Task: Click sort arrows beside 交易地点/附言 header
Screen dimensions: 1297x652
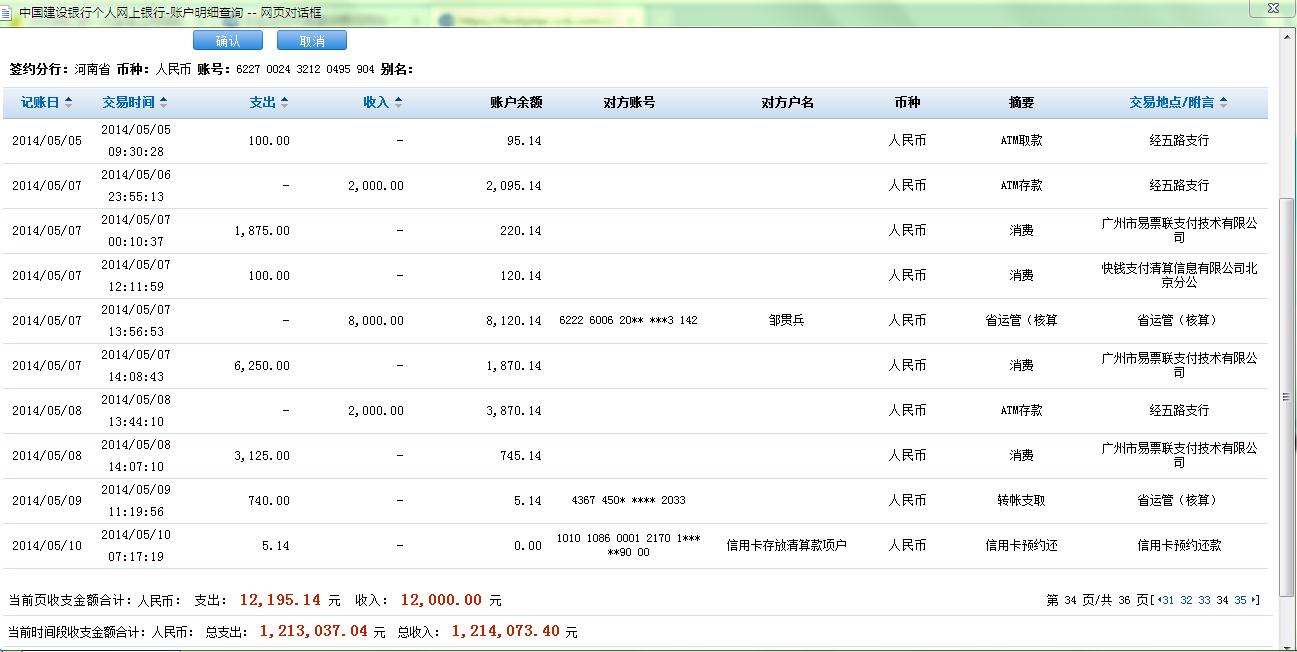Action: pyautogui.click(x=1224, y=103)
